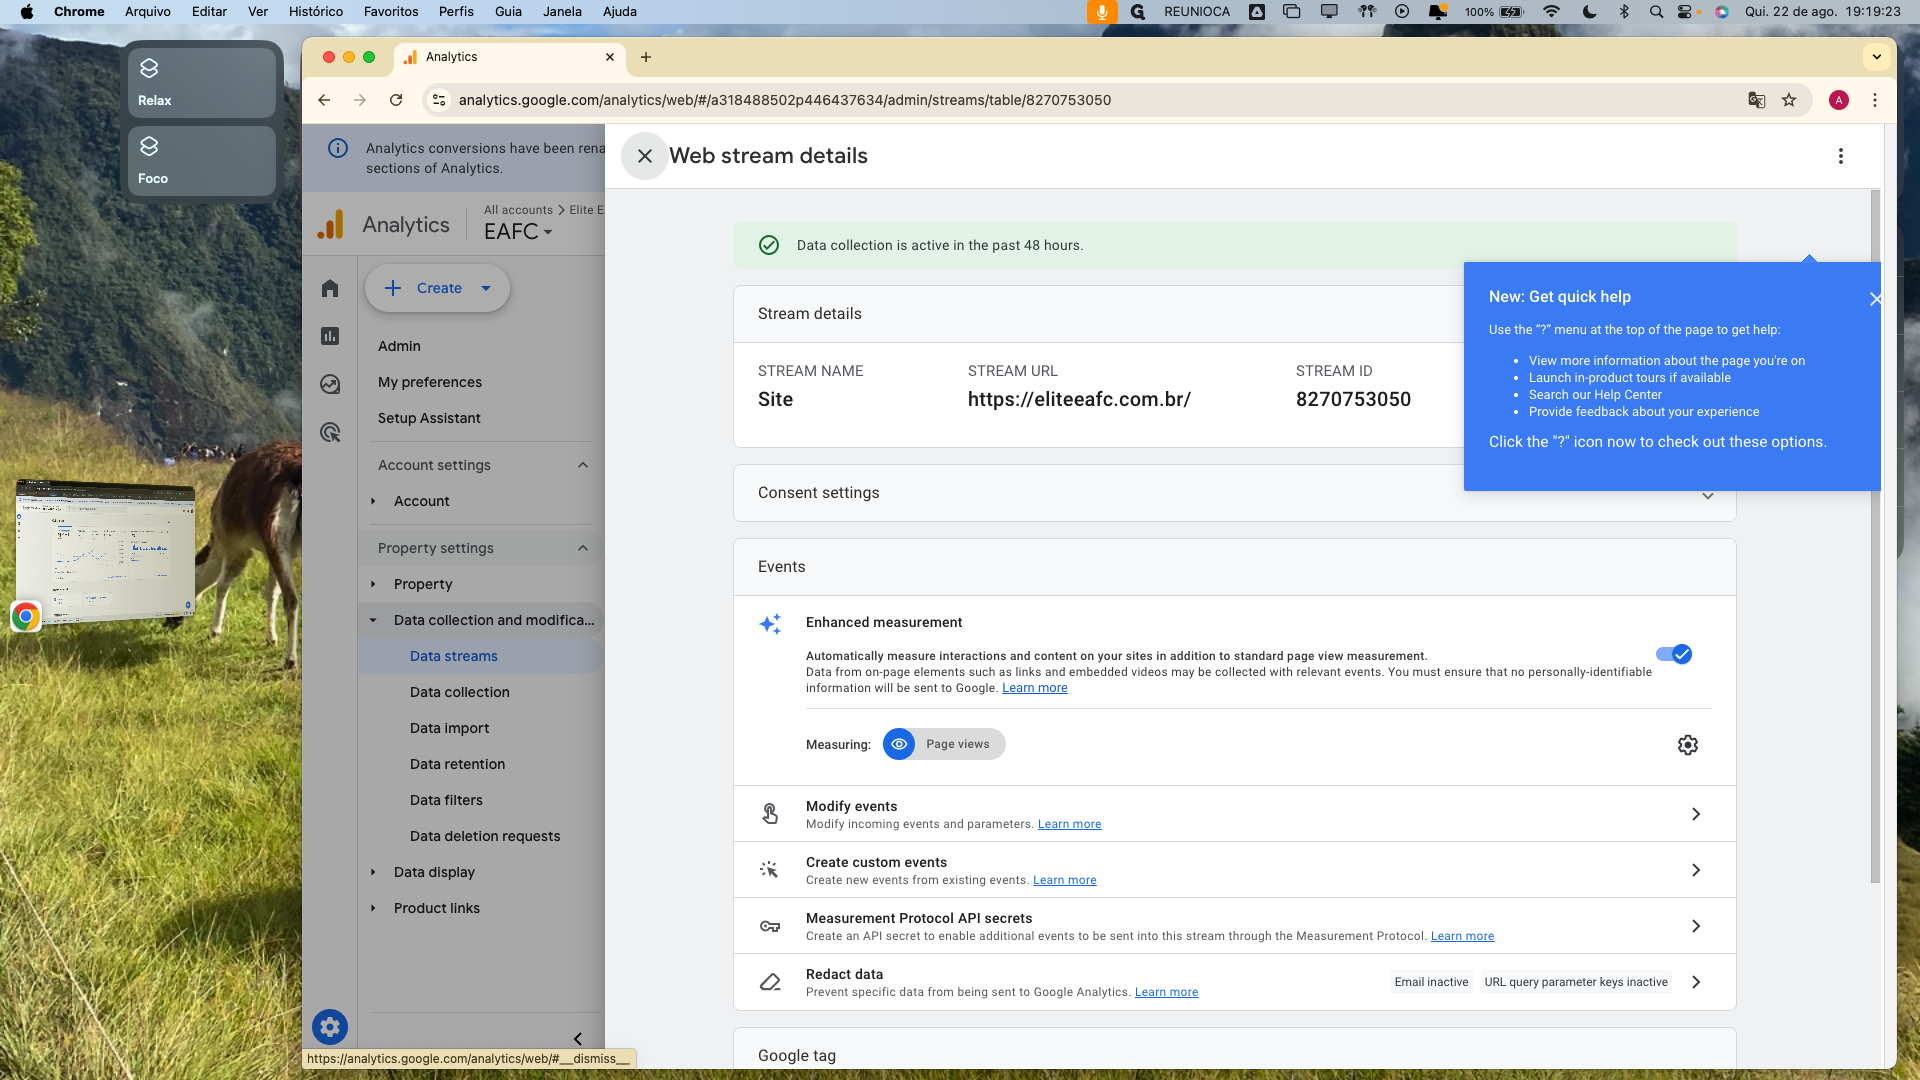Image resolution: width=1920 pixels, height=1080 pixels.
Task: Open the Favoritos menu in the menu bar
Action: (x=391, y=12)
